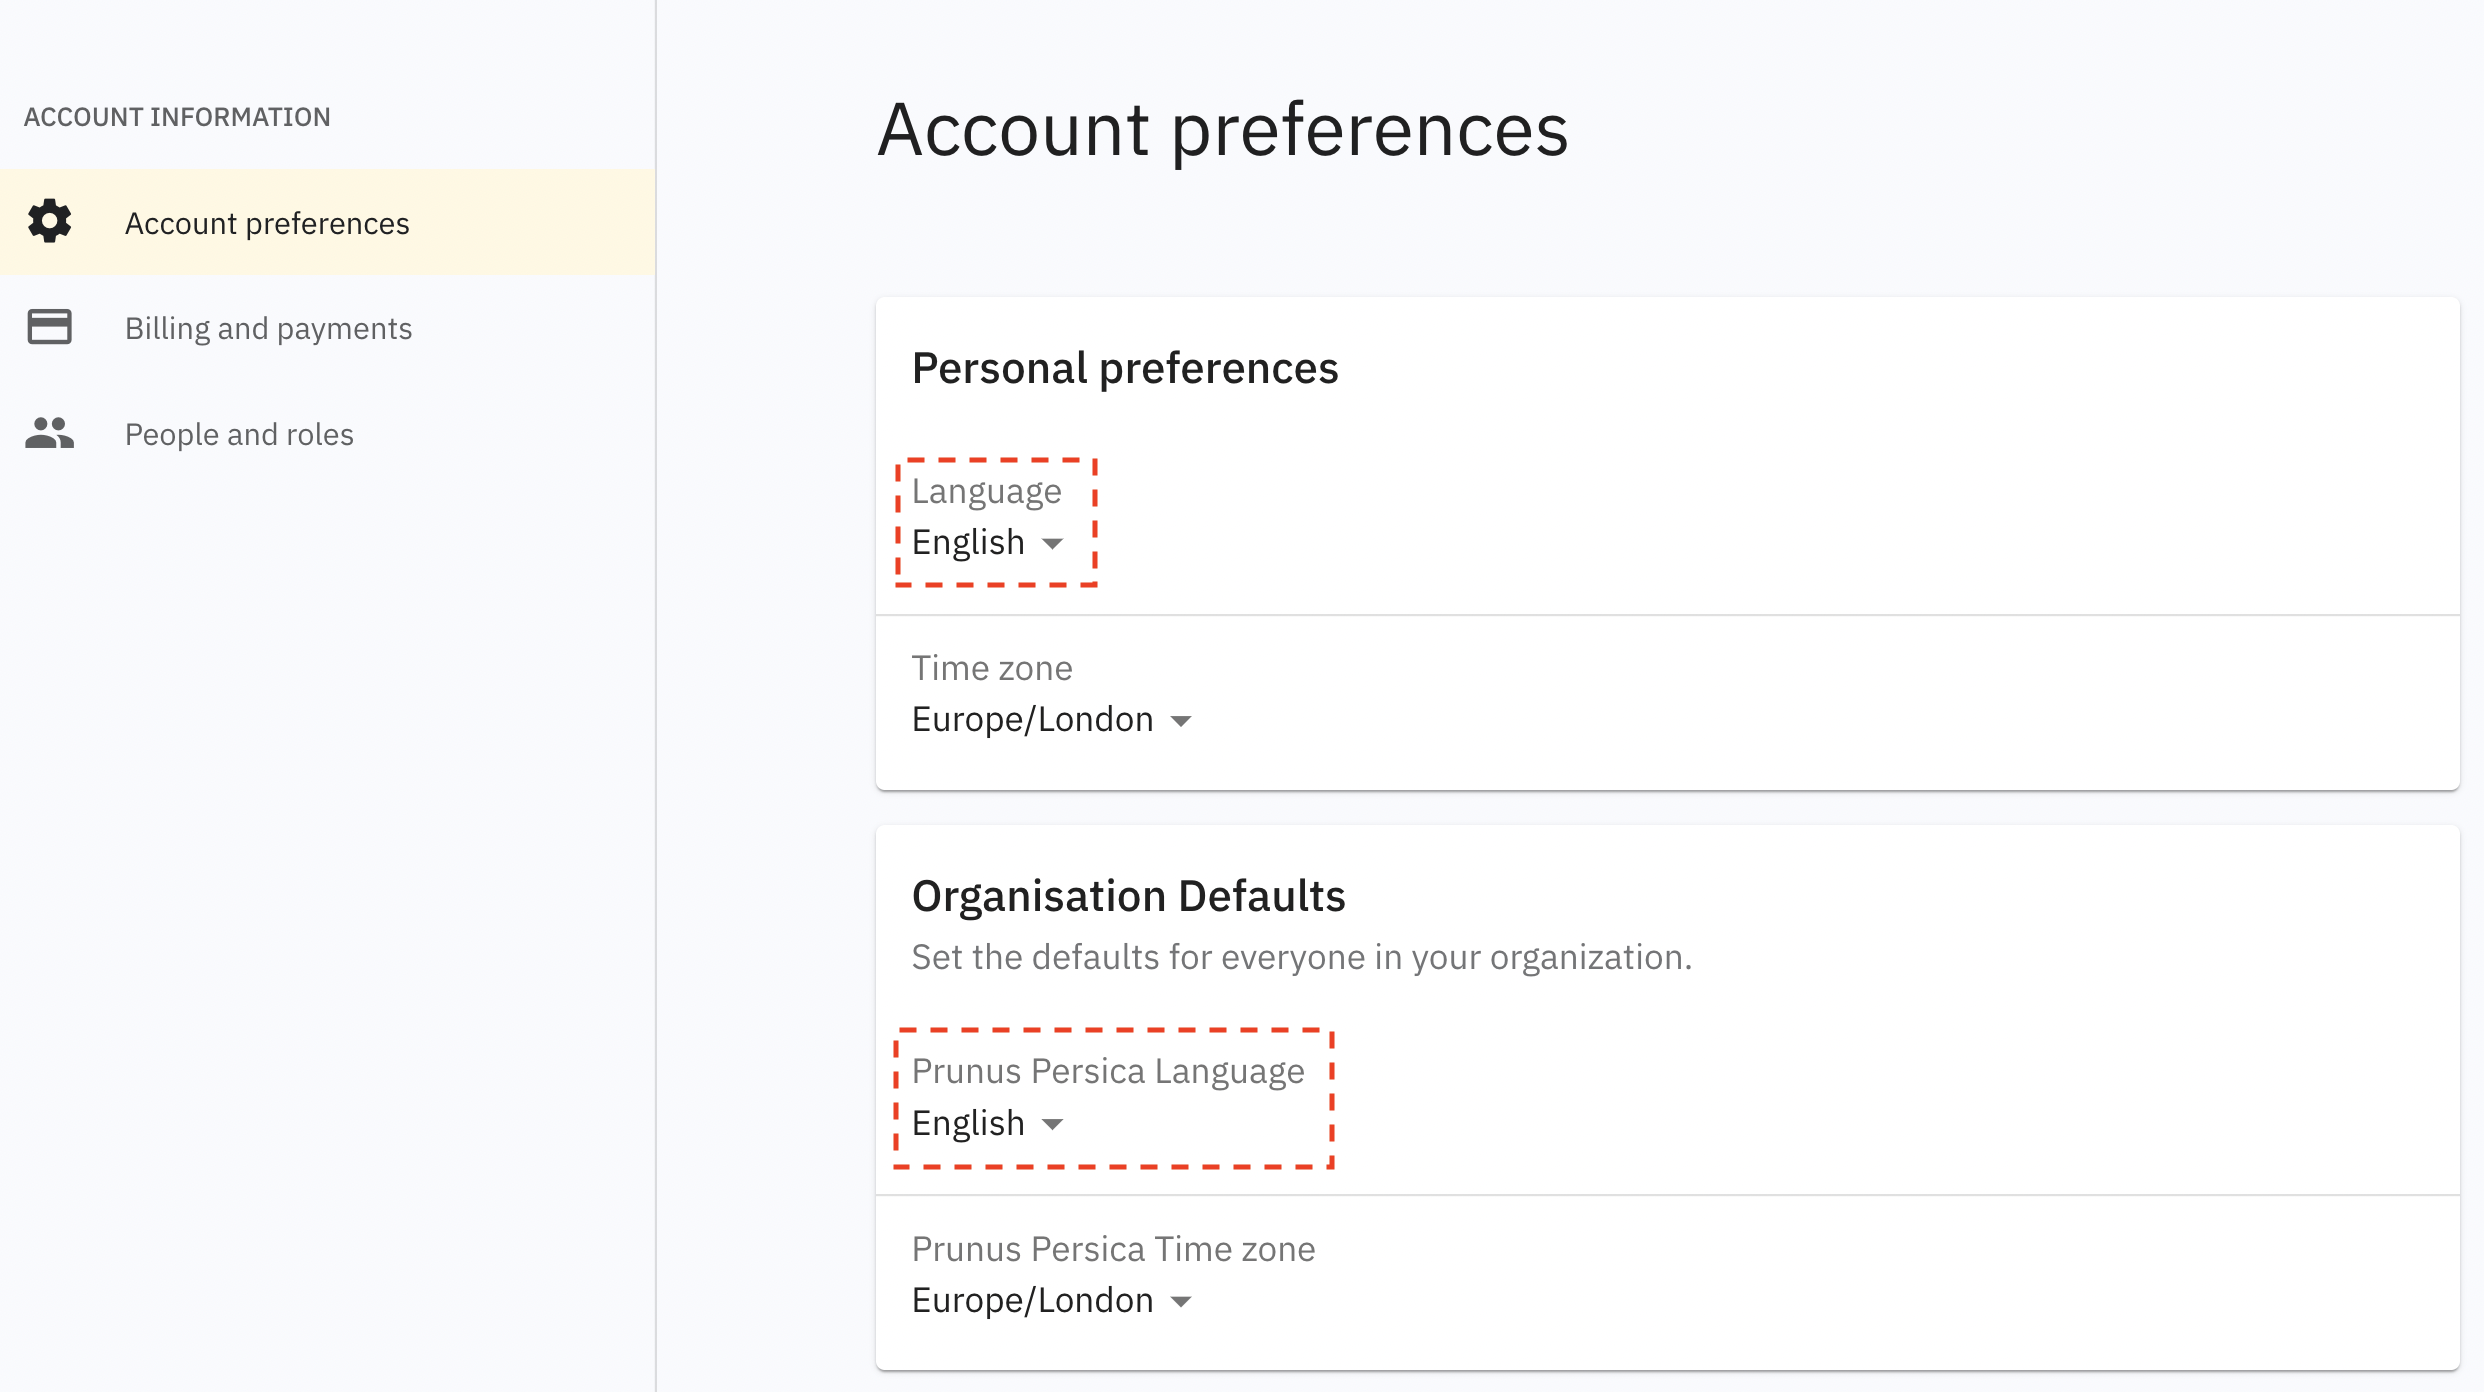
Task: Click the Time zone label in Personal preferences
Action: click(x=991, y=668)
